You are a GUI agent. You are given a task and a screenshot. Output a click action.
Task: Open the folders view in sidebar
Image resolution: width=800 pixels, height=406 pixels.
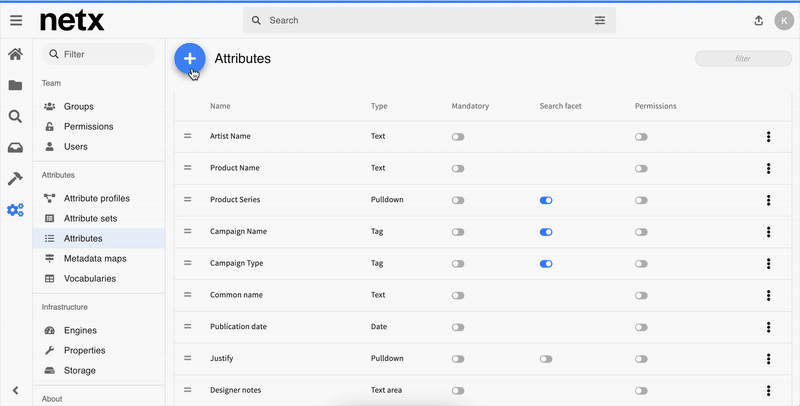[x=15, y=86]
